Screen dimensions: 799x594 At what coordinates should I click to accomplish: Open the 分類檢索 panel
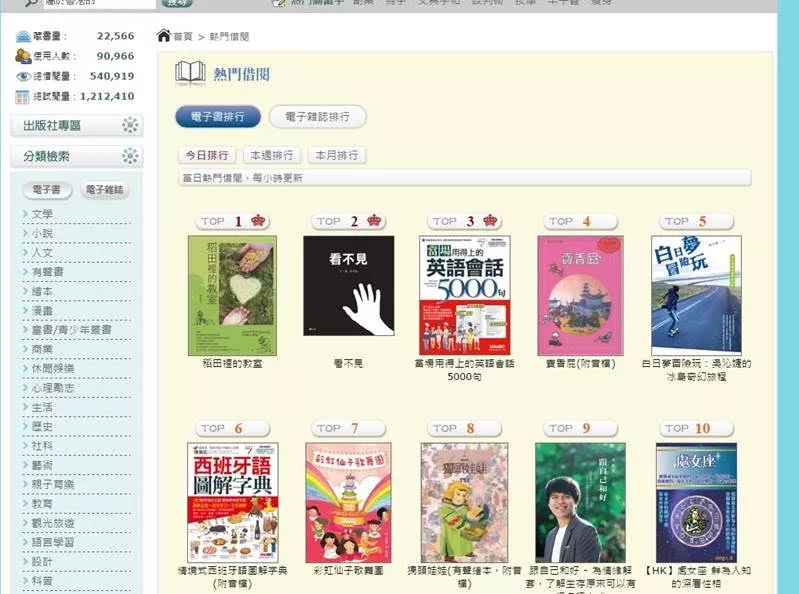tap(76, 156)
